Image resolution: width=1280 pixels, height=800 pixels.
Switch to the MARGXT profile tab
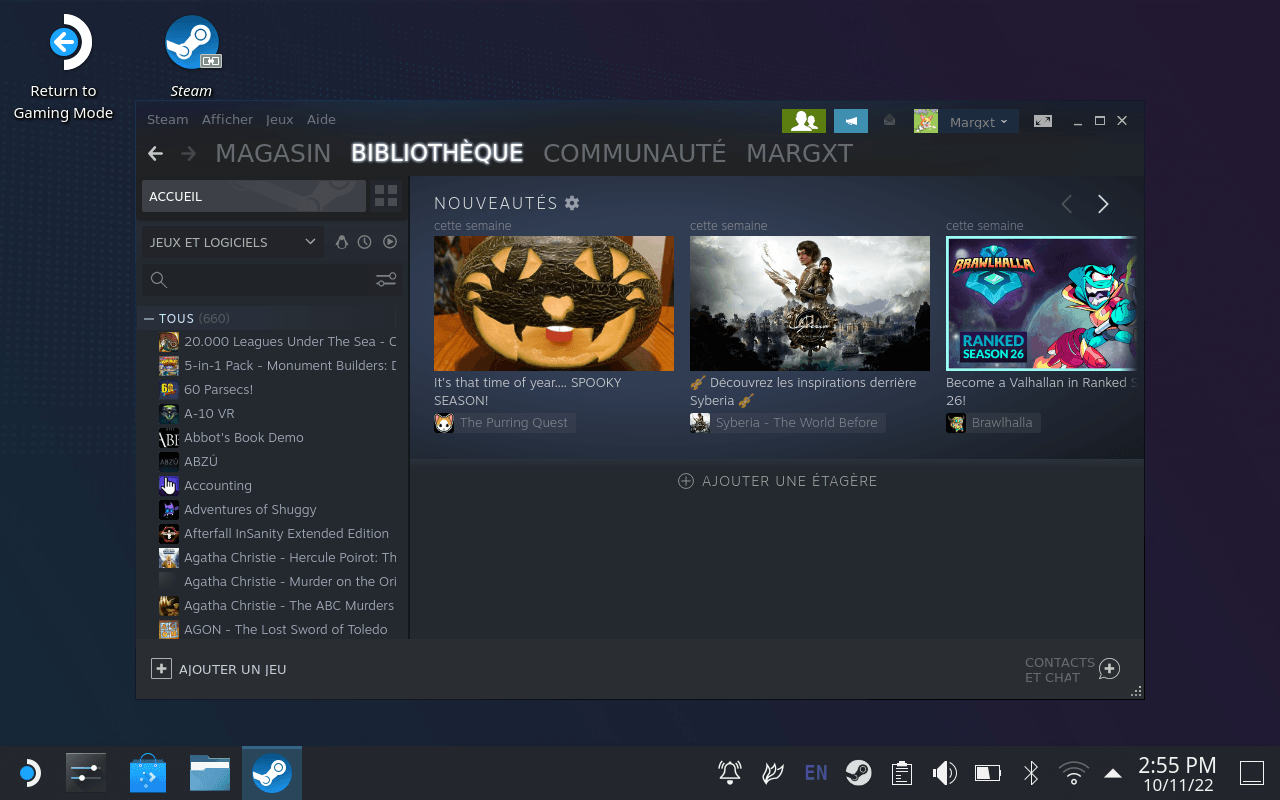point(800,153)
